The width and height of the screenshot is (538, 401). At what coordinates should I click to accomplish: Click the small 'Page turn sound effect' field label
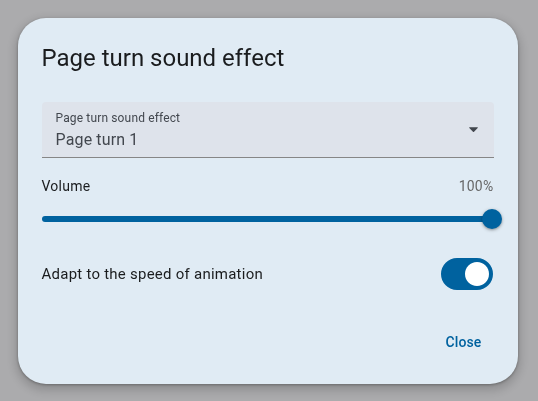point(118,118)
